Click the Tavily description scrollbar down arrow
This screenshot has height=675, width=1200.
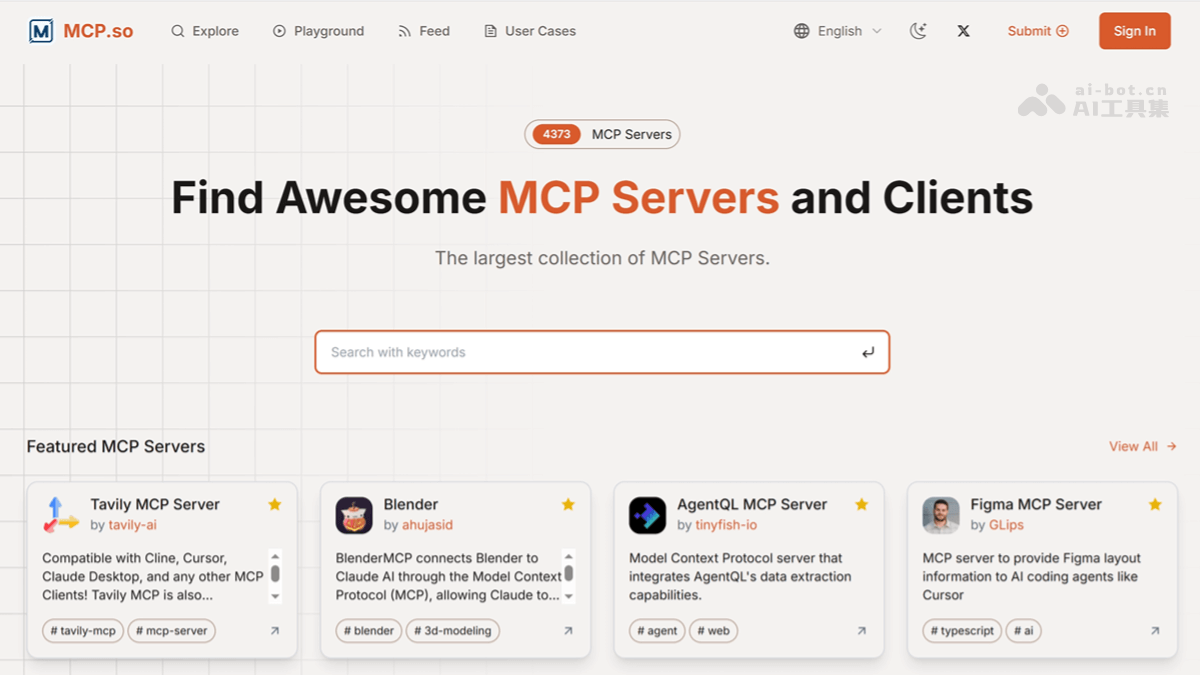pos(275,596)
